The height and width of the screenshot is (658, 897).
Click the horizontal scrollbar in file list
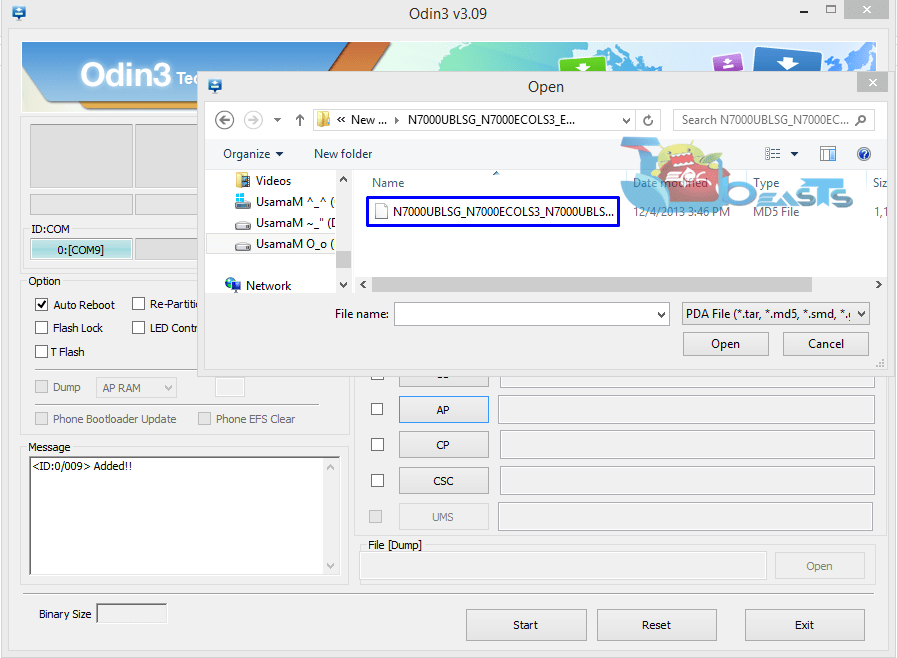[592, 284]
